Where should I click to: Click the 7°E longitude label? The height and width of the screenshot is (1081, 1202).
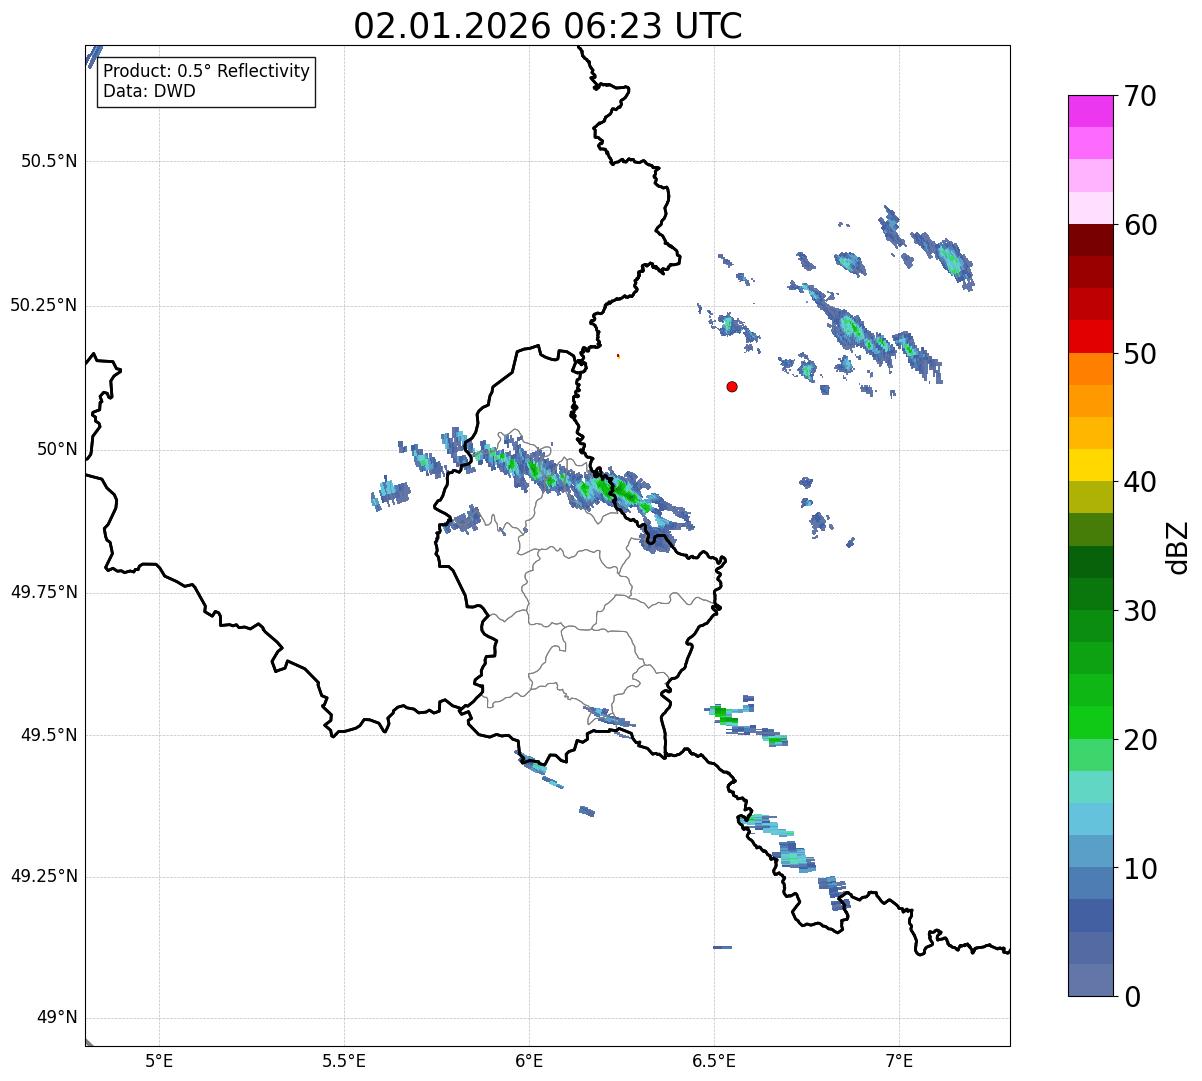[899, 1061]
